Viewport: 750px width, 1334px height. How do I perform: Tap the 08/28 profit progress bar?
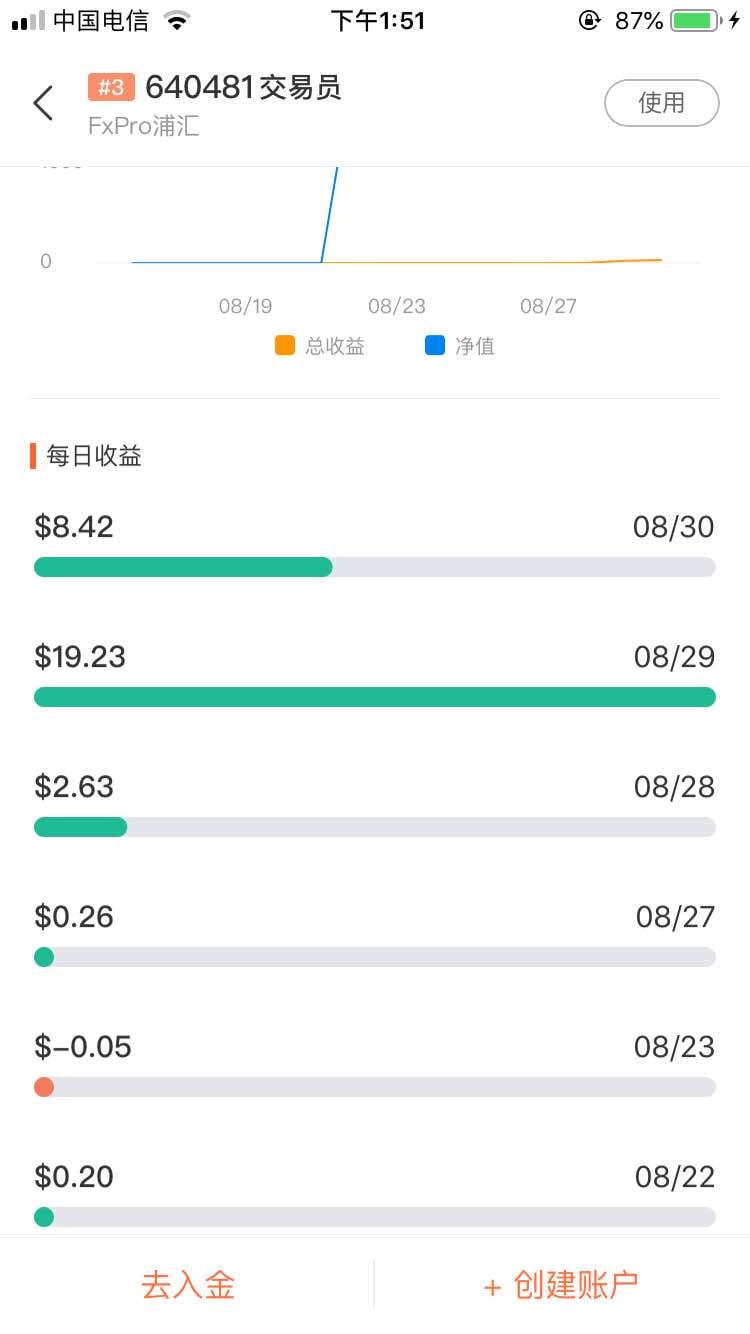click(x=375, y=827)
